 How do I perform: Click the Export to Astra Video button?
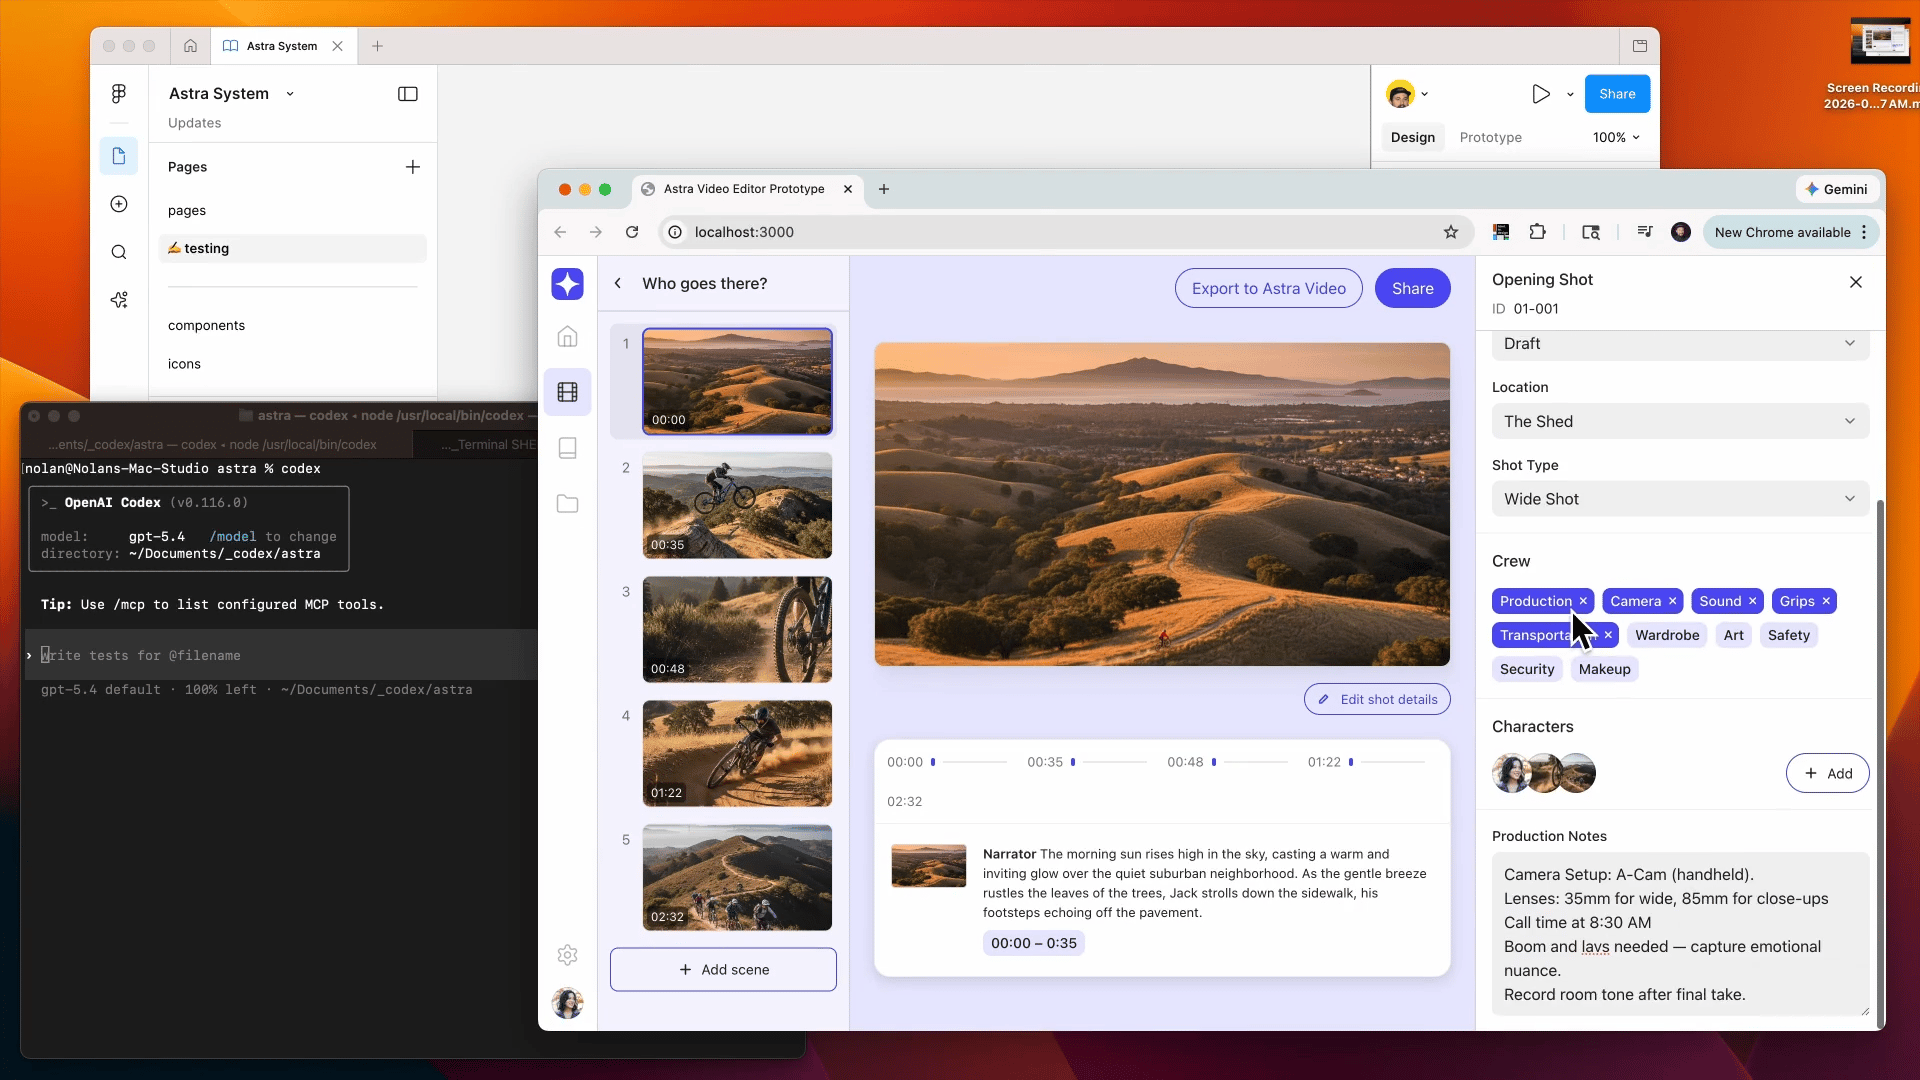pos(1268,288)
